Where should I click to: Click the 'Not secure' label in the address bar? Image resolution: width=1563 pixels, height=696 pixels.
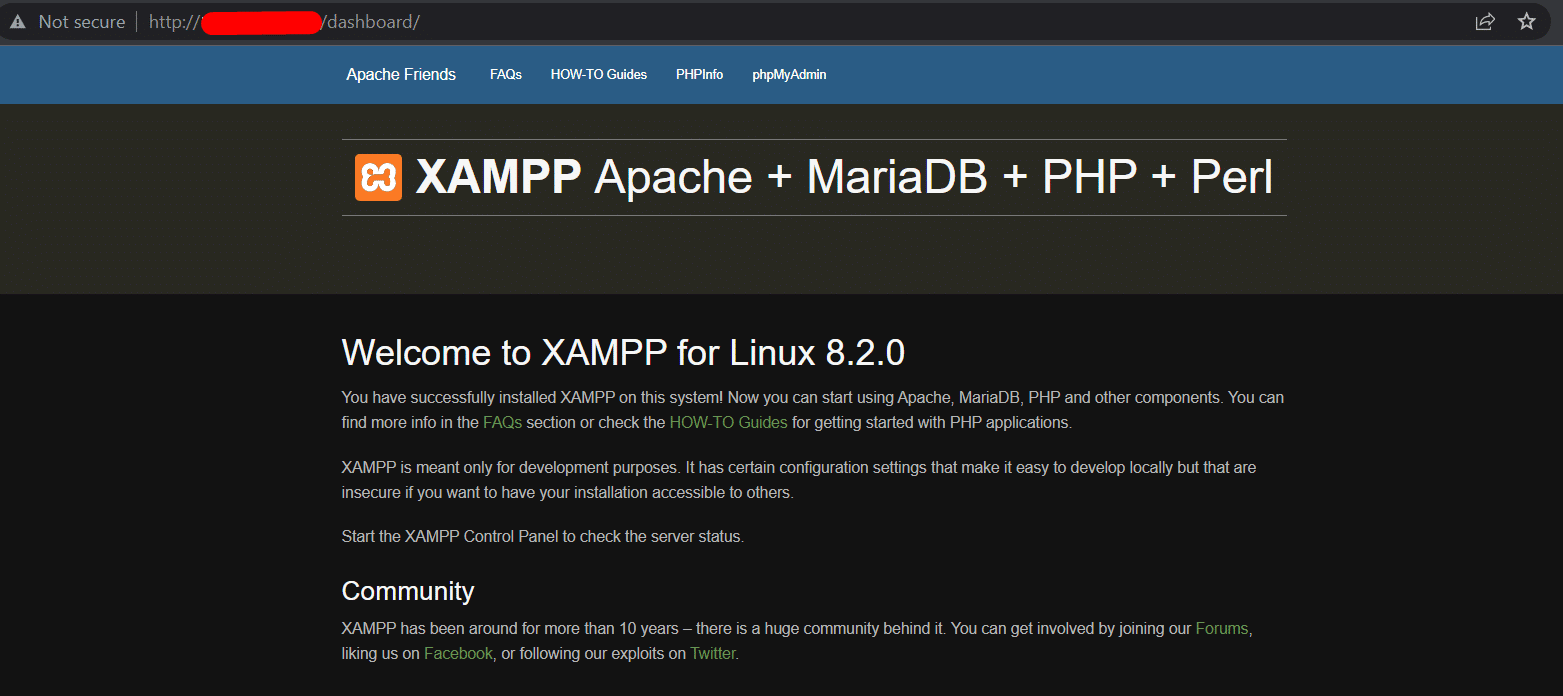click(x=83, y=21)
